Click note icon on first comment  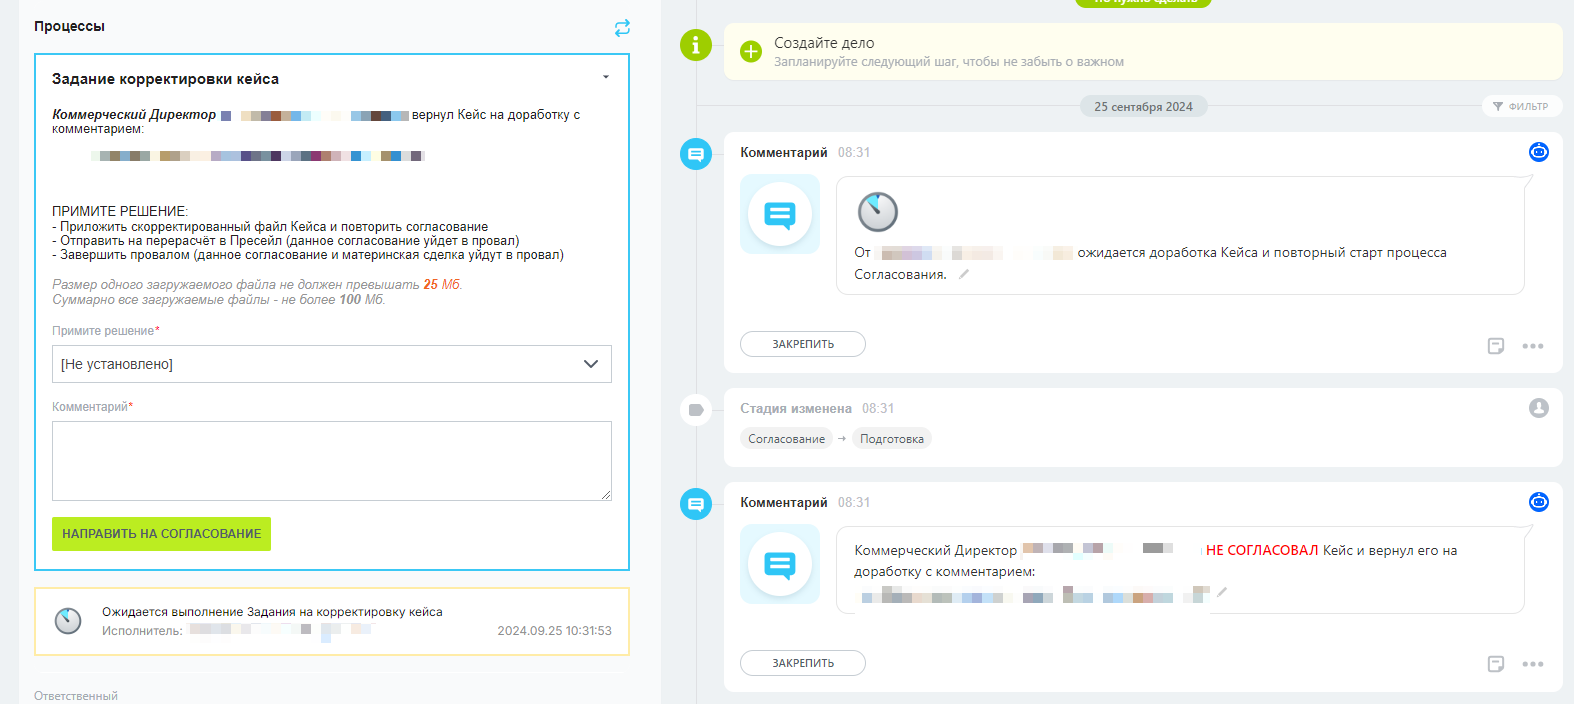tap(1496, 346)
